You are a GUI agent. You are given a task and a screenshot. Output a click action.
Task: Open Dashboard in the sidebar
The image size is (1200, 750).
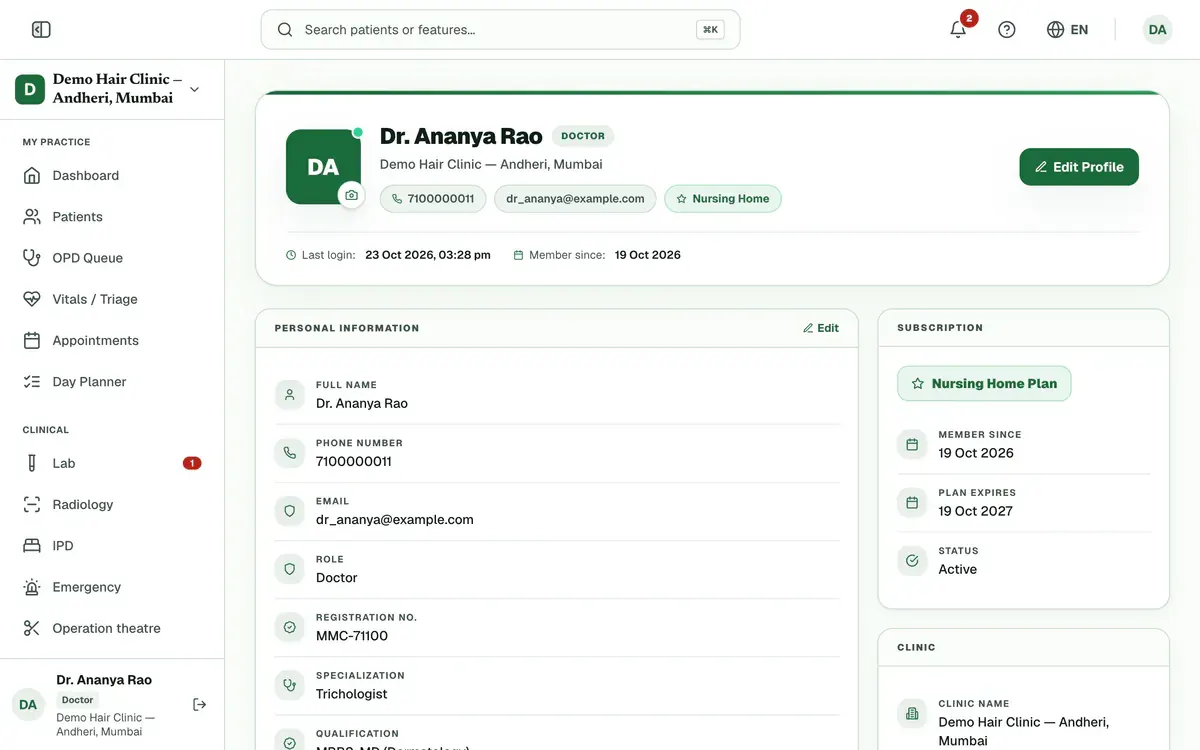click(112, 176)
